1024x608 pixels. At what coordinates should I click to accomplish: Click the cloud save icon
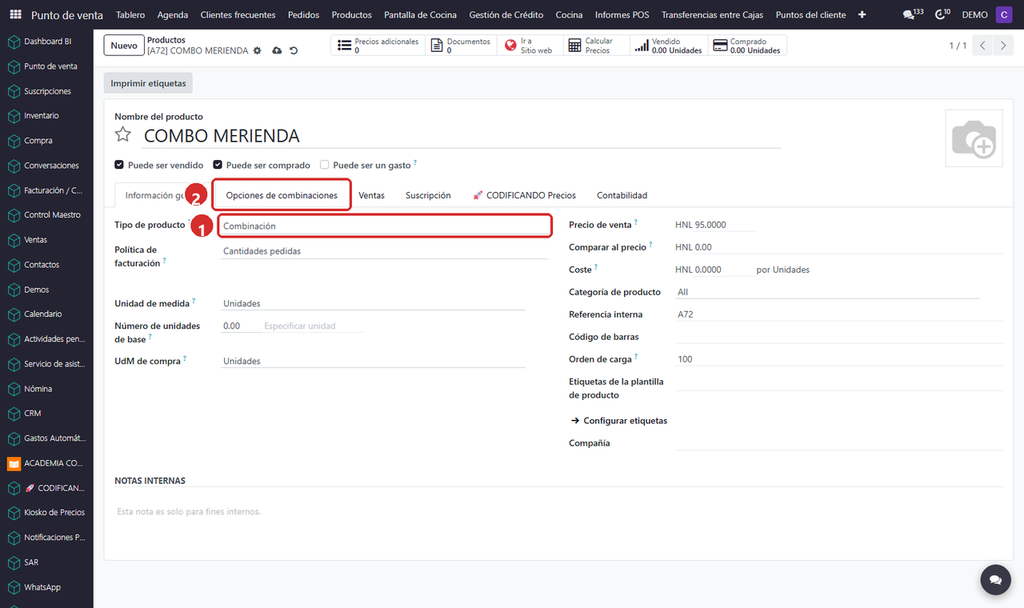click(277, 50)
